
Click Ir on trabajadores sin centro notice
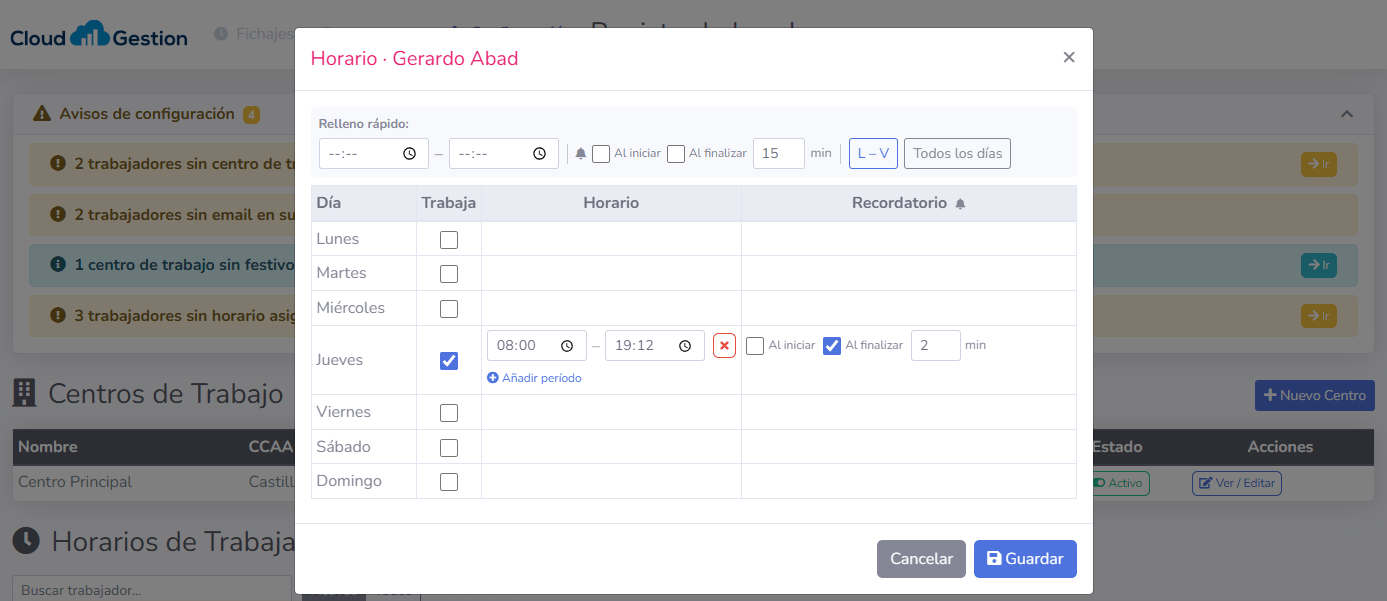coord(1318,164)
